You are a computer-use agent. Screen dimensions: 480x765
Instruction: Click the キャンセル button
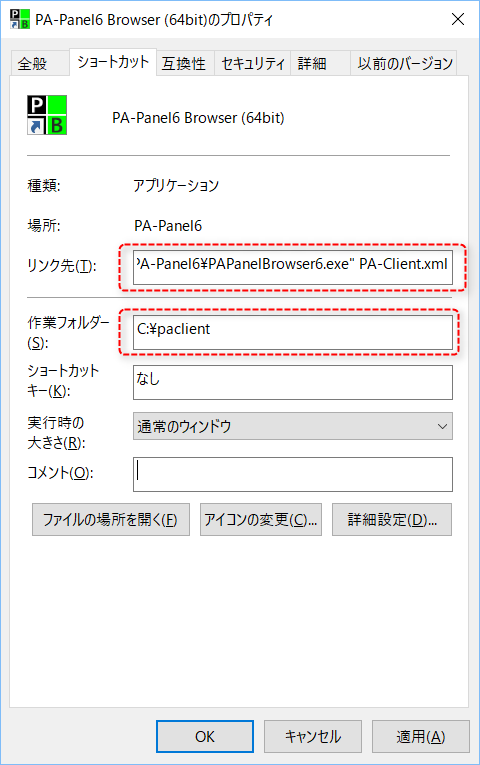point(313,736)
